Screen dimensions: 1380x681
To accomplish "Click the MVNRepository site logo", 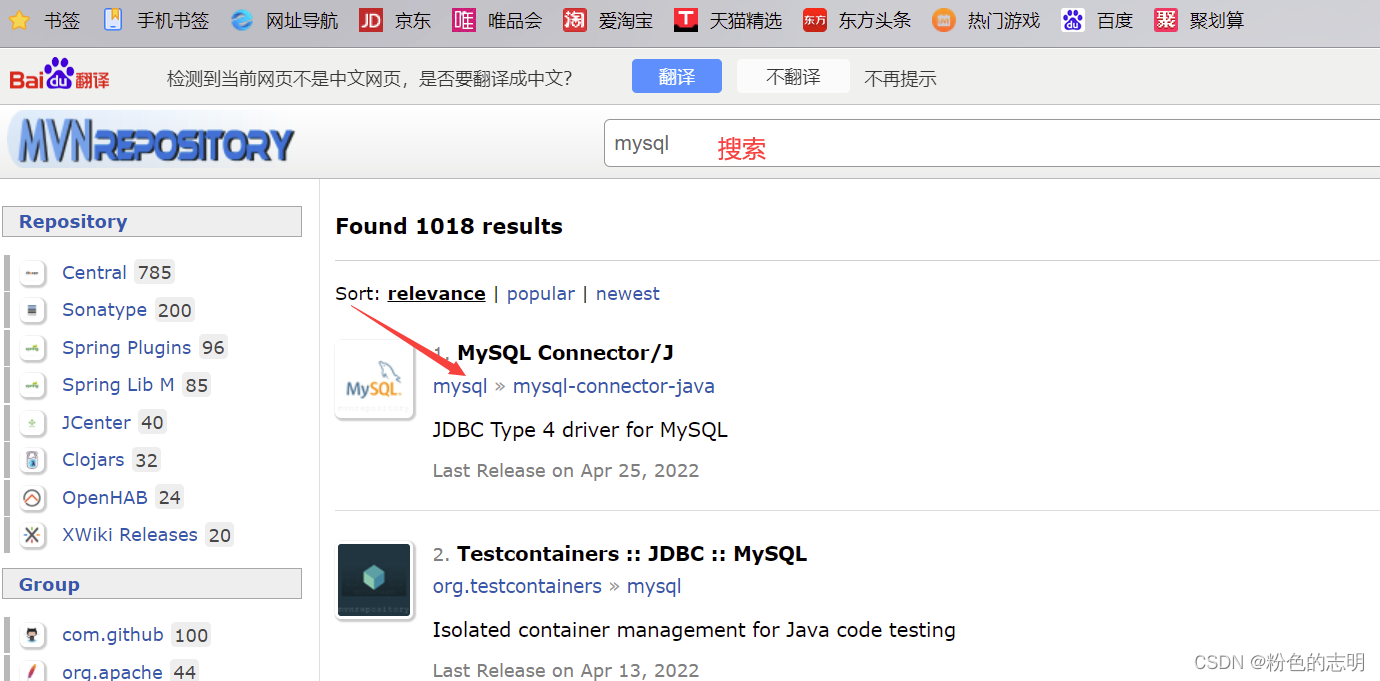I will click(x=152, y=141).
